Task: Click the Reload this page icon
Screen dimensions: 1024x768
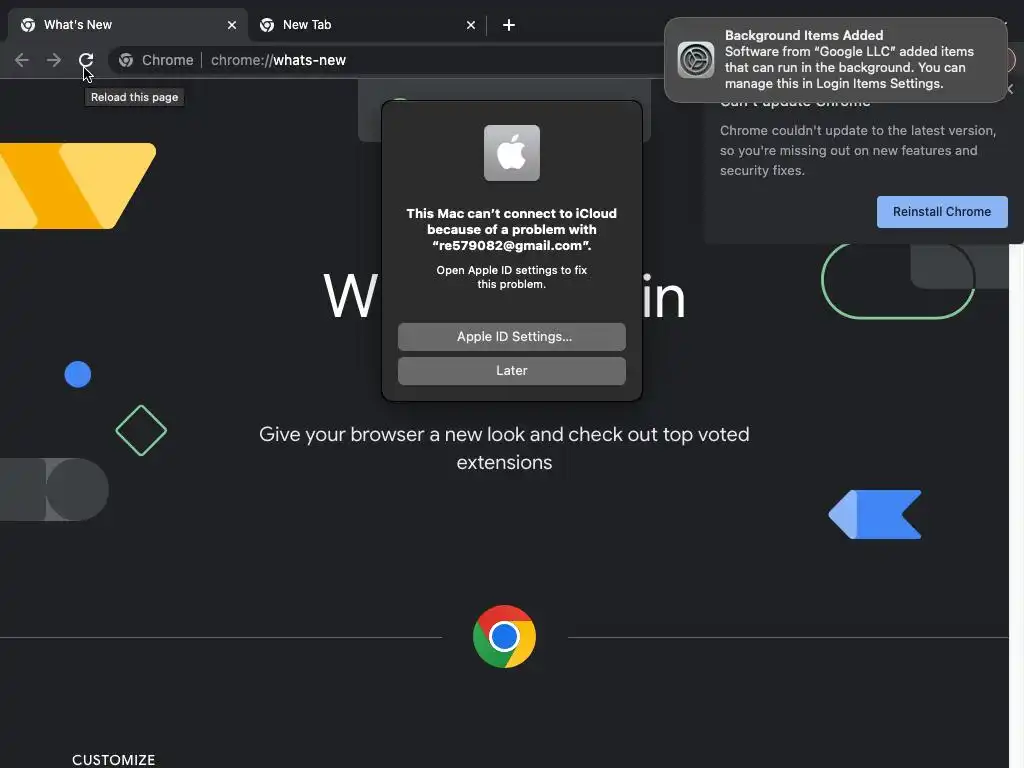Action: coord(86,60)
